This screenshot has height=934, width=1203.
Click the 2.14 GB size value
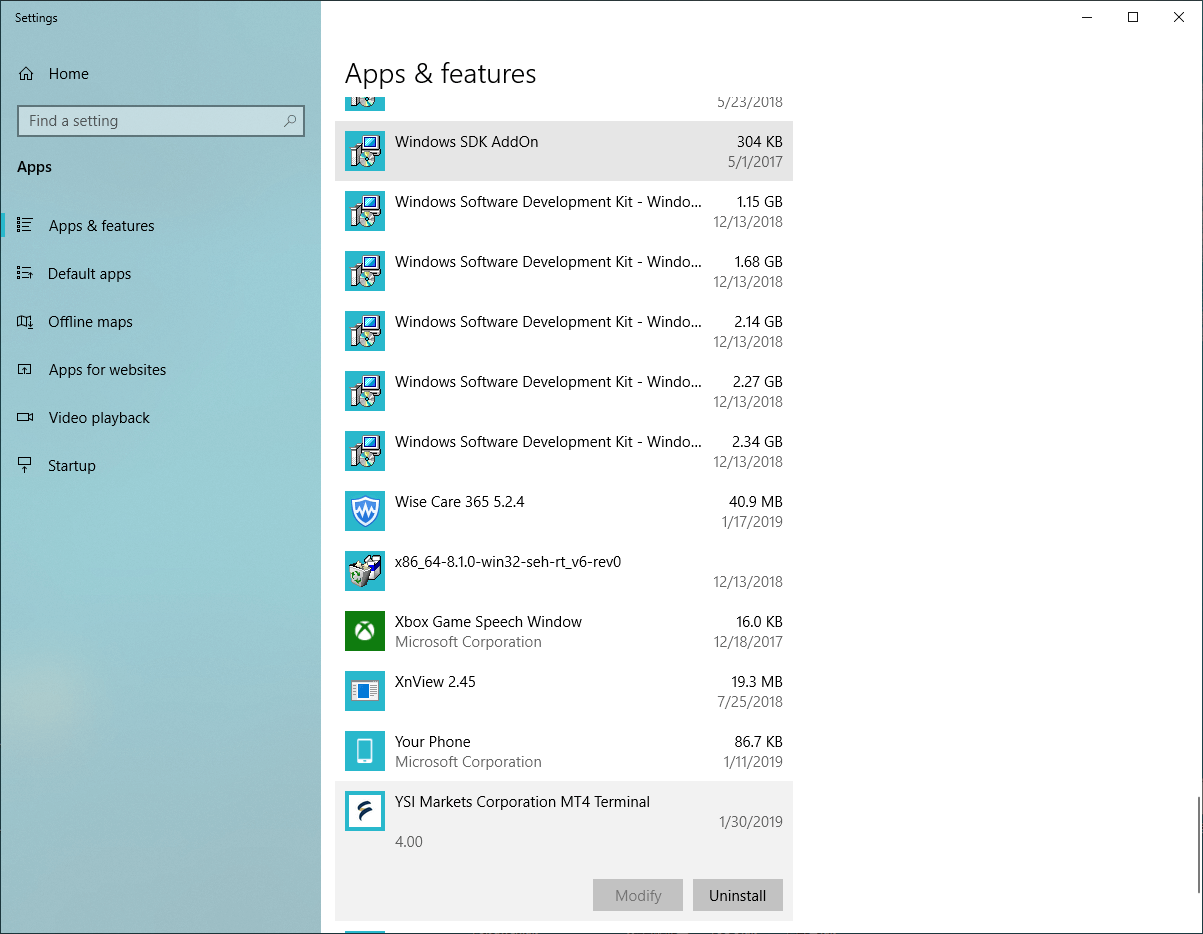point(759,322)
